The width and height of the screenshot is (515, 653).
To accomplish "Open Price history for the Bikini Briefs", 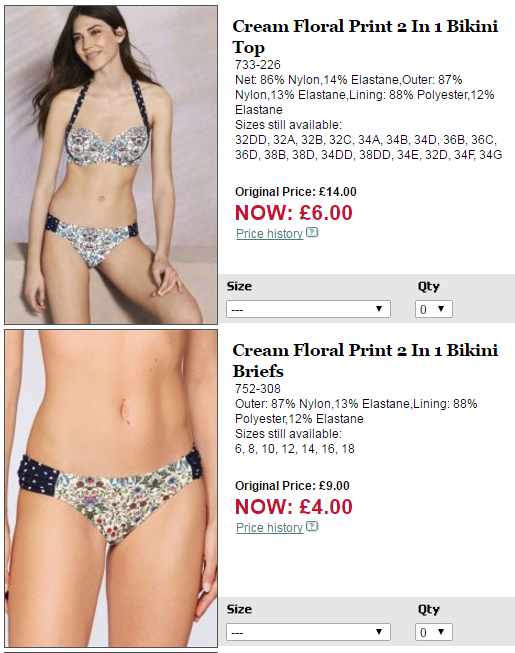I will tap(269, 528).
